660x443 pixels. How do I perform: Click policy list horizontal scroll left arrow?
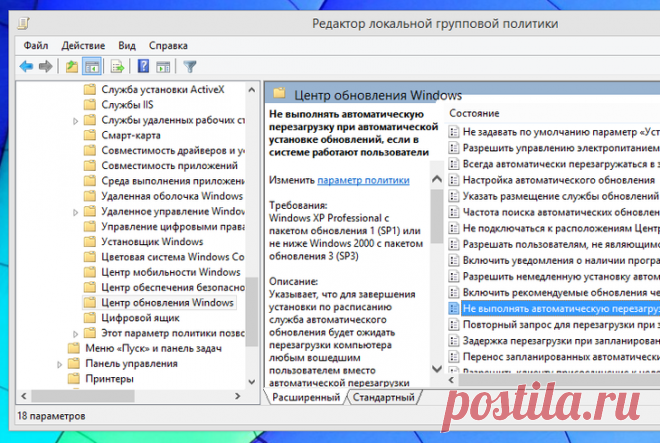[451, 380]
